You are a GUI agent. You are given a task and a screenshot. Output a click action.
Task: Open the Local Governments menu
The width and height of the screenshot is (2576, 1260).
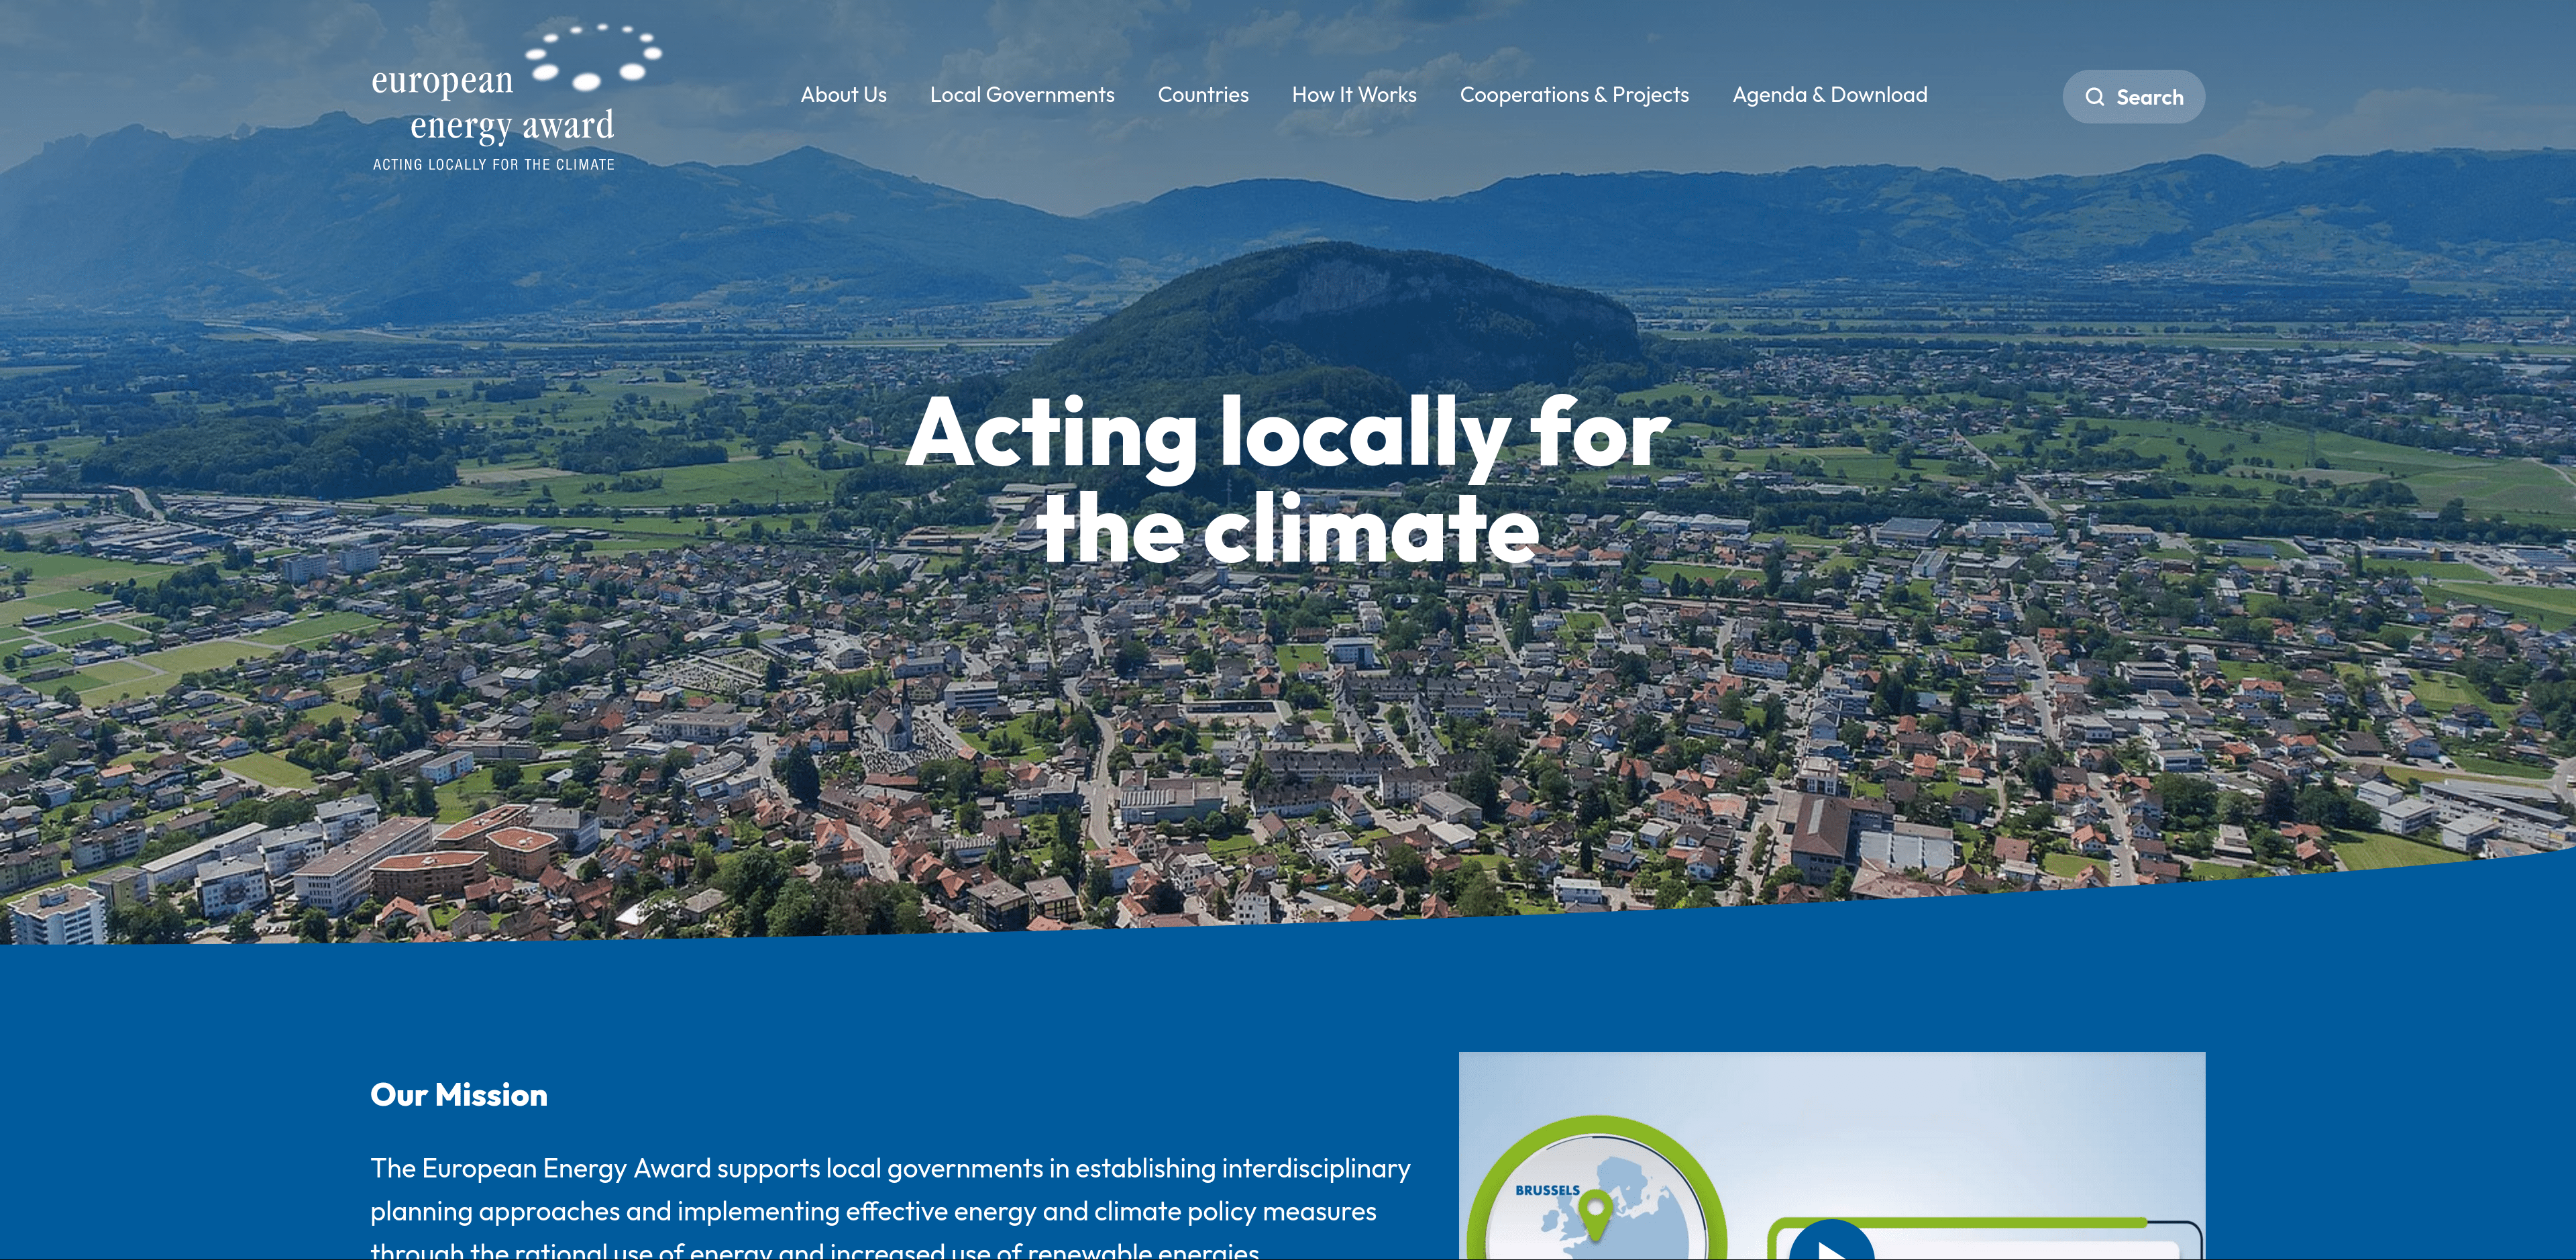(x=1021, y=95)
